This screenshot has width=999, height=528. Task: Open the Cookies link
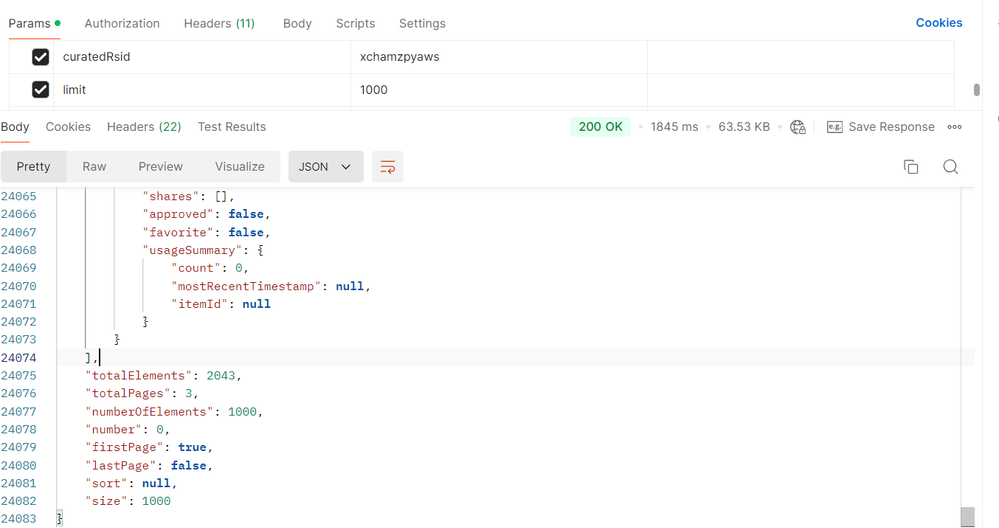point(938,23)
